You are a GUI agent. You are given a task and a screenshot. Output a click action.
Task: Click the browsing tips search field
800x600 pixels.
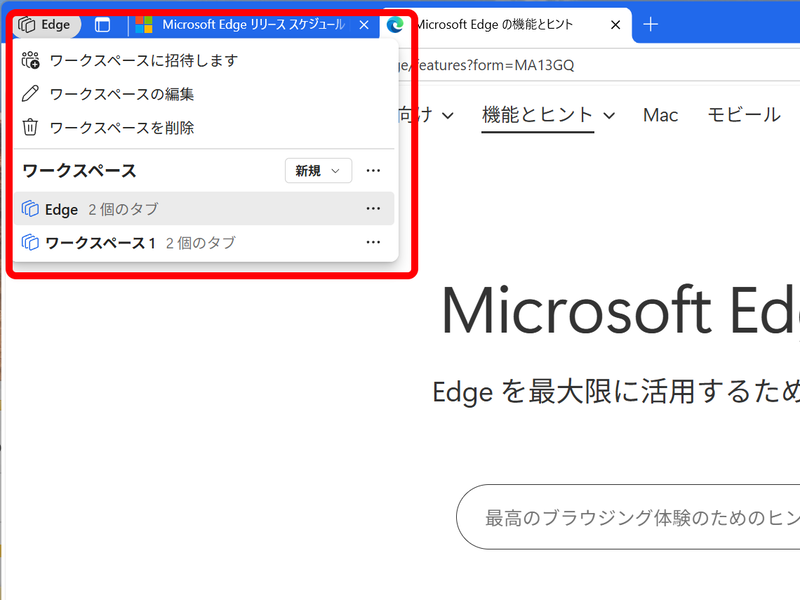(640, 517)
